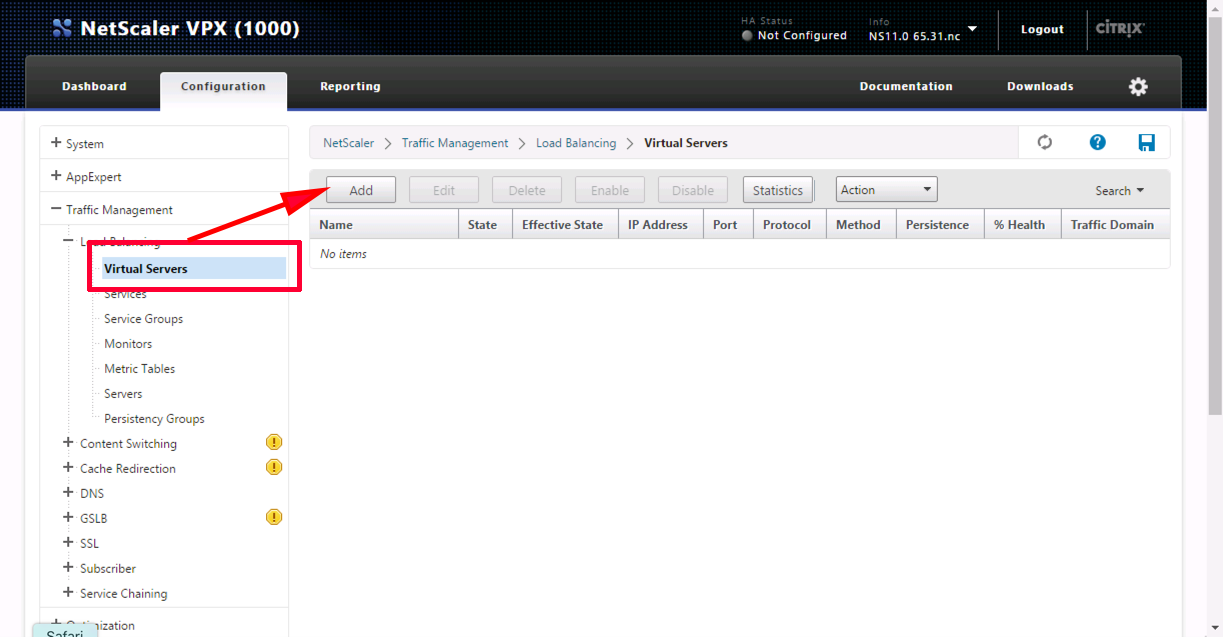This screenshot has width=1223, height=637.
Task: Click the Edit button
Action: point(444,190)
